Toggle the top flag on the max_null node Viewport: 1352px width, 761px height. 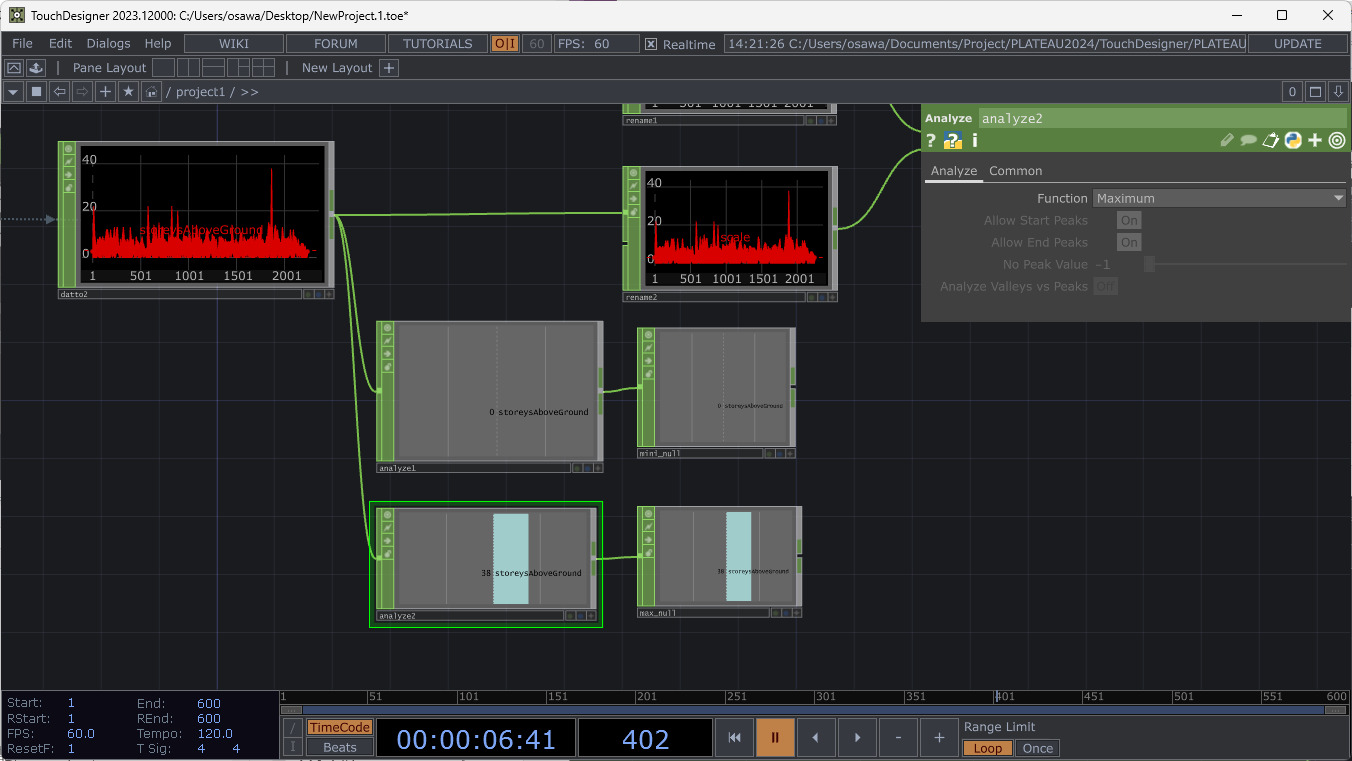click(x=649, y=513)
